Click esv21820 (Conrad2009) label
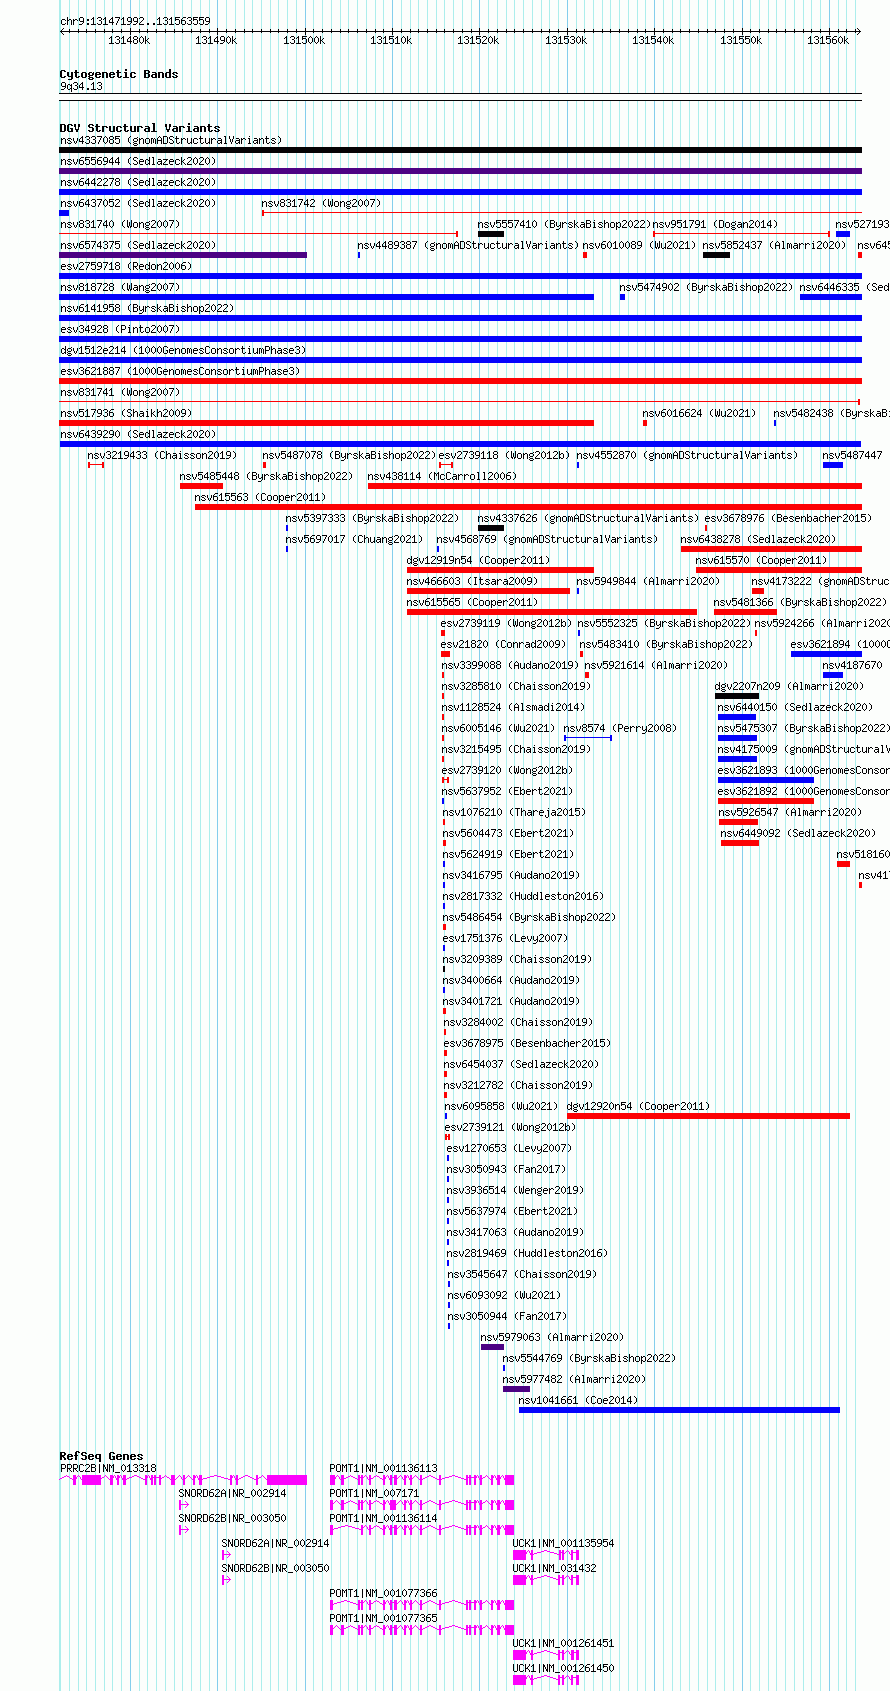This screenshot has width=890, height=1691. pyautogui.click(x=503, y=644)
